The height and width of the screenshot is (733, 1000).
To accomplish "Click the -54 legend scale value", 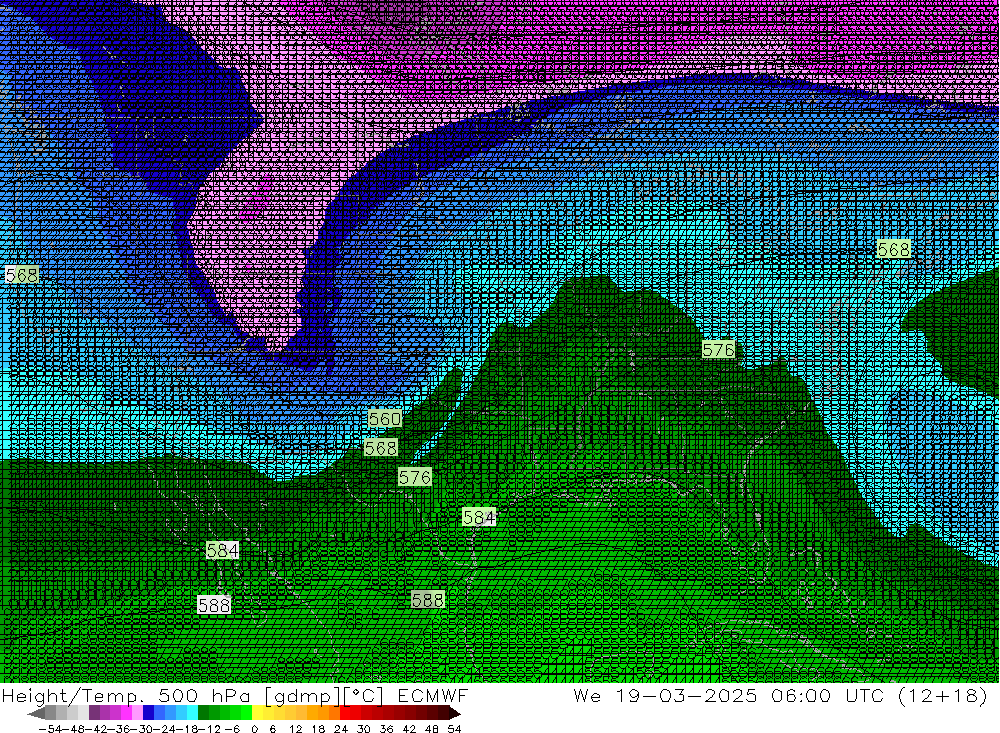I will 48,729.
